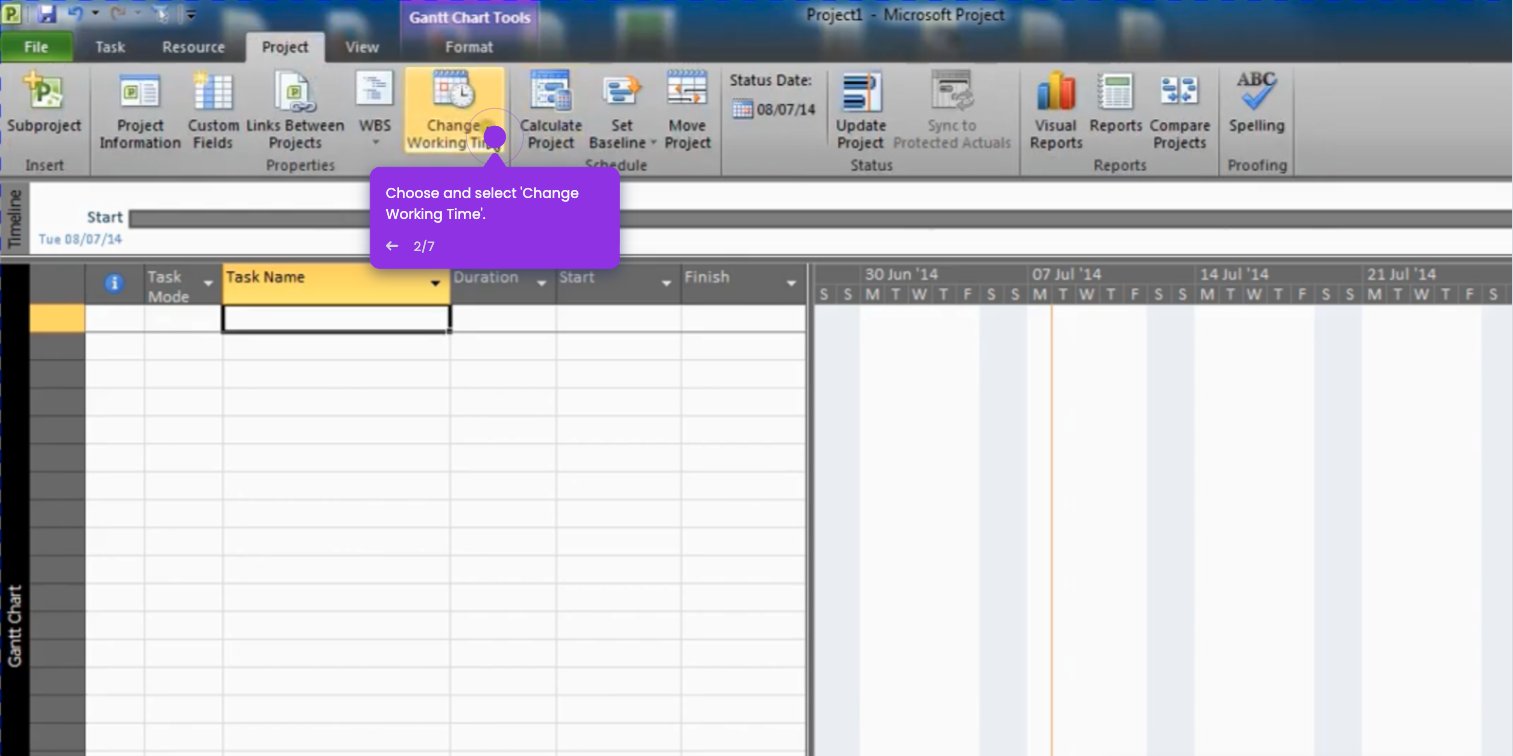Open Custom Fields
Viewport: 1513px width, 756px height.
click(213, 110)
